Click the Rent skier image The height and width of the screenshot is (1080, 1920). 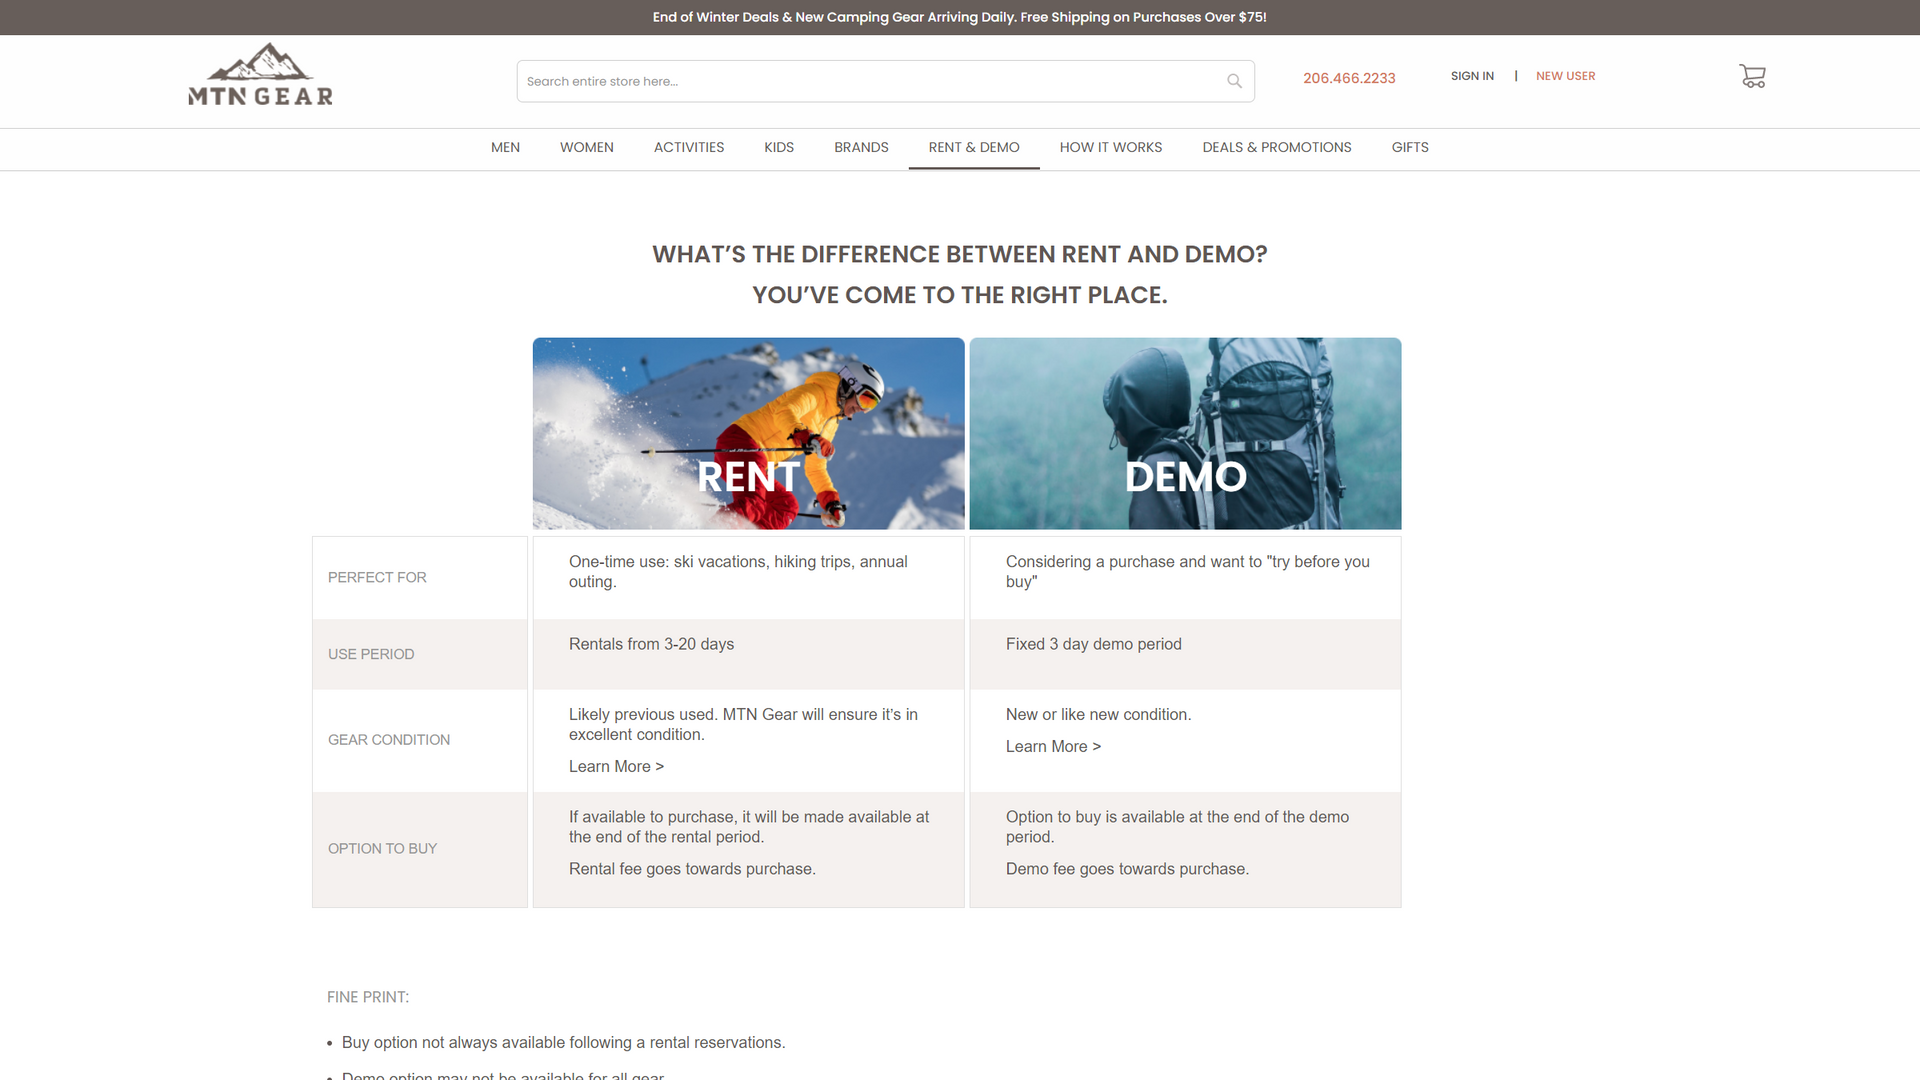[x=748, y=433]
